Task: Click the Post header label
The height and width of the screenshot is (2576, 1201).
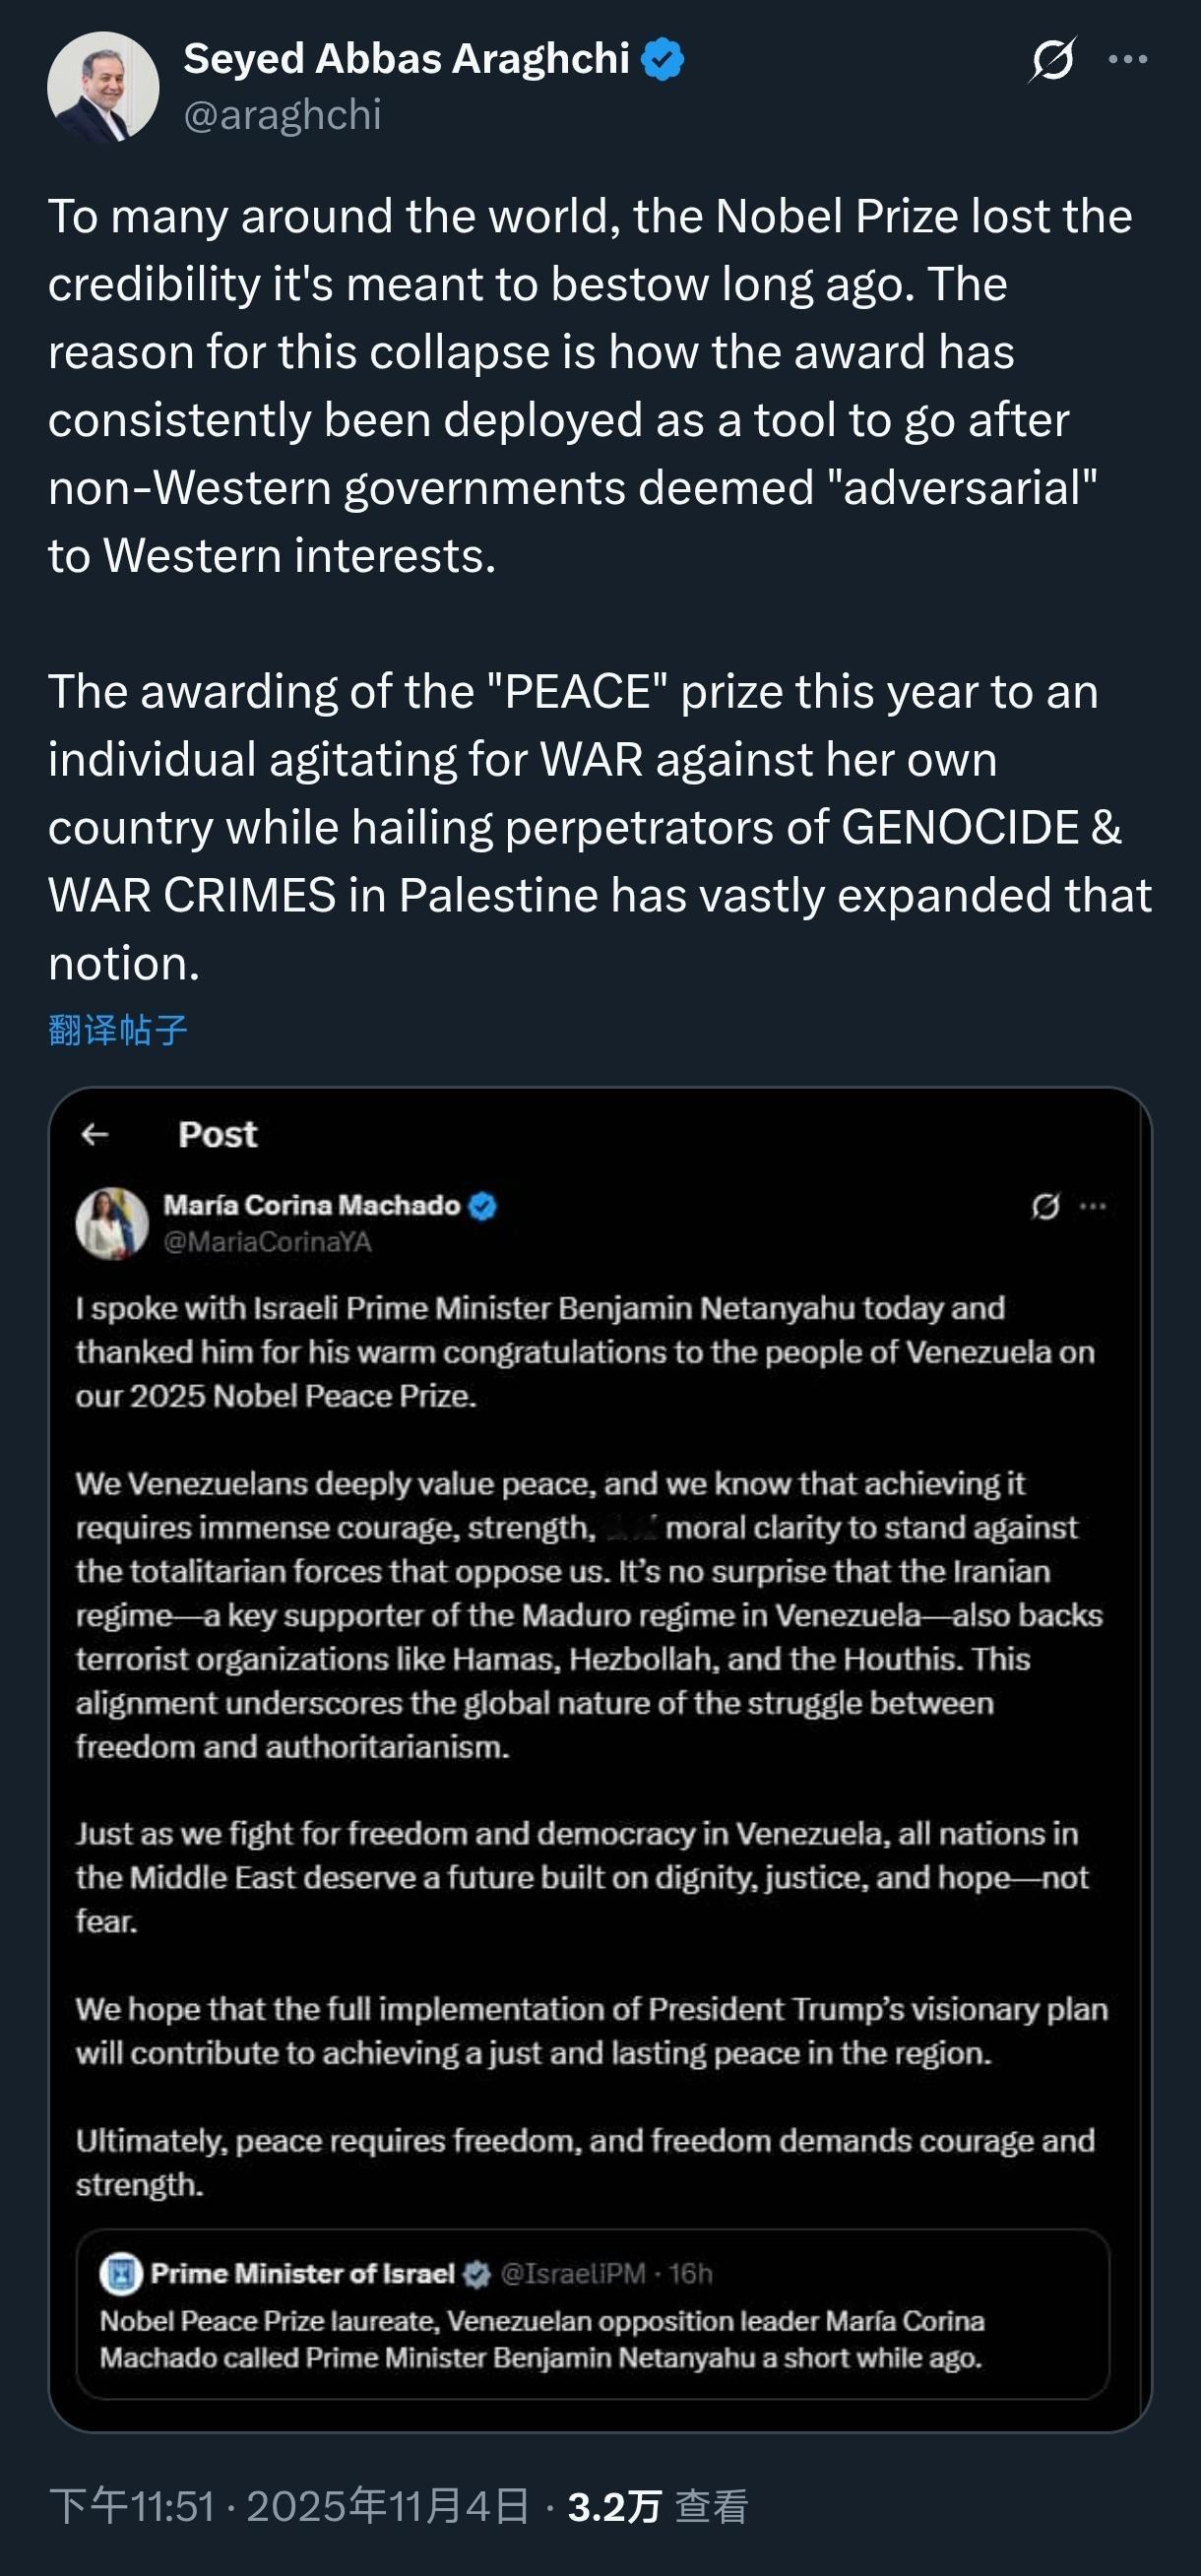Action: click(216, 1133)
